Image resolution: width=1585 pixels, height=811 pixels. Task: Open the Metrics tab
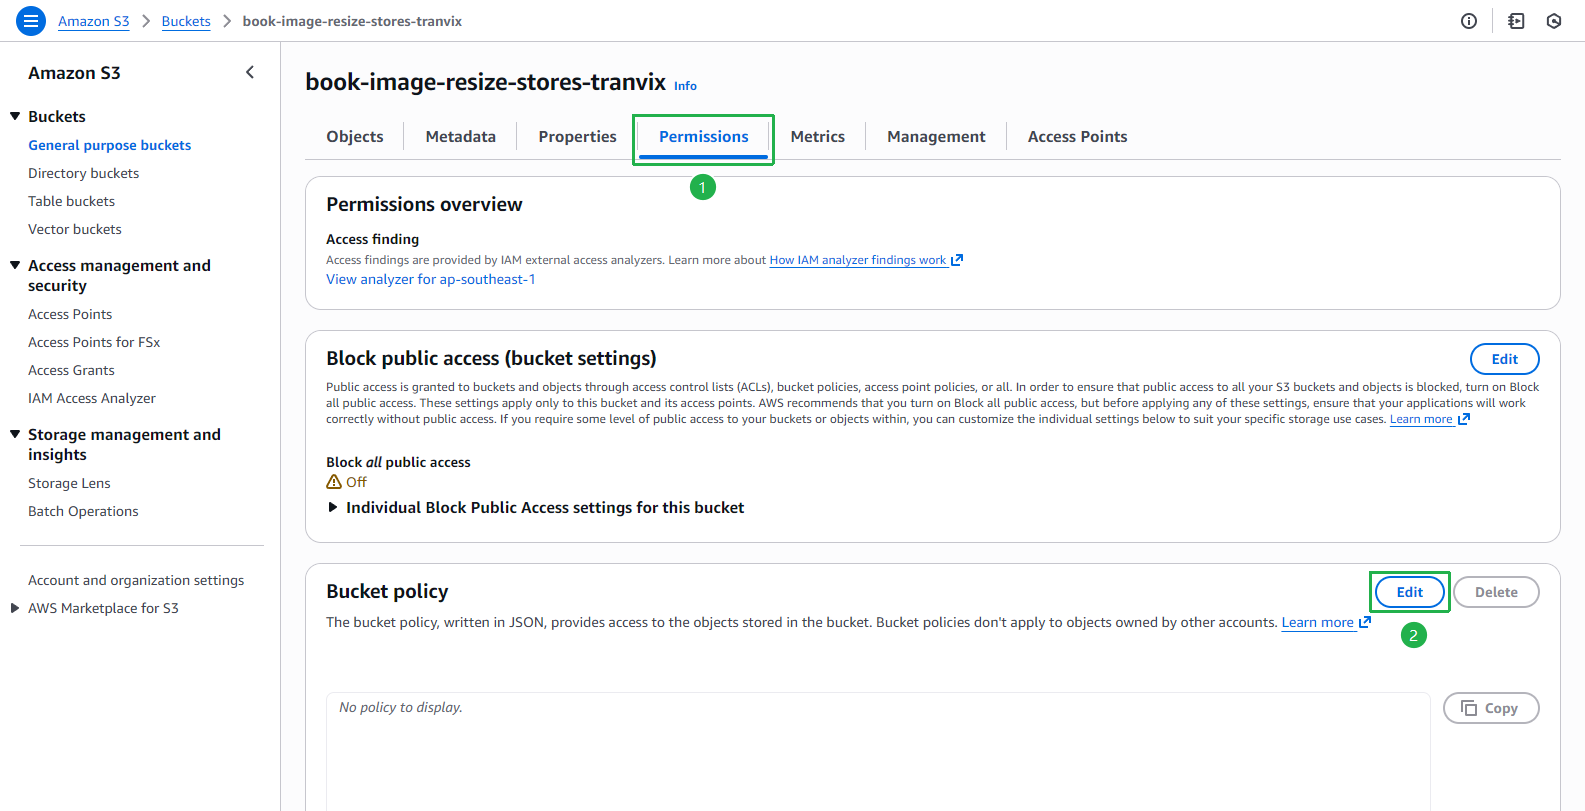point(818,137)
